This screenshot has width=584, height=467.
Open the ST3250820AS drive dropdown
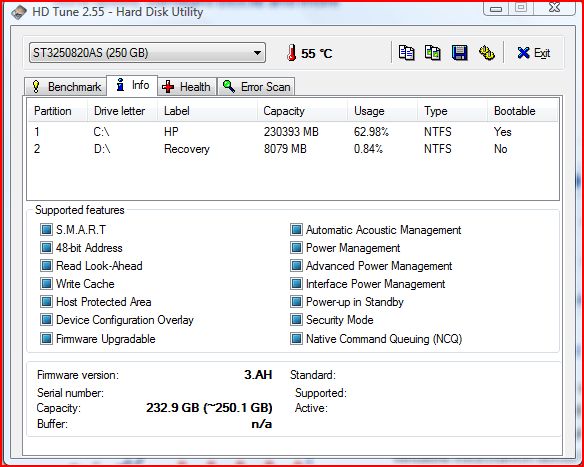pos(147,53)
